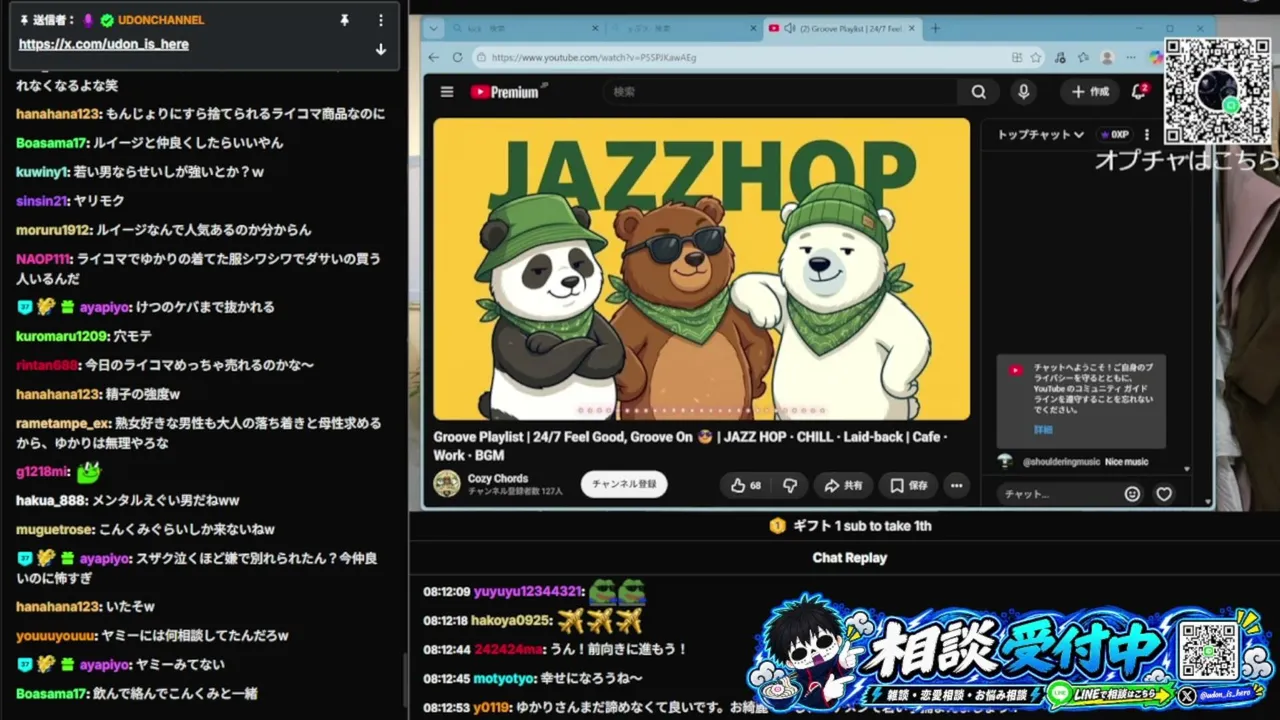This screenshot has height=720, width=1280.
Task: Go back in the browser
Action: [433, 58]
